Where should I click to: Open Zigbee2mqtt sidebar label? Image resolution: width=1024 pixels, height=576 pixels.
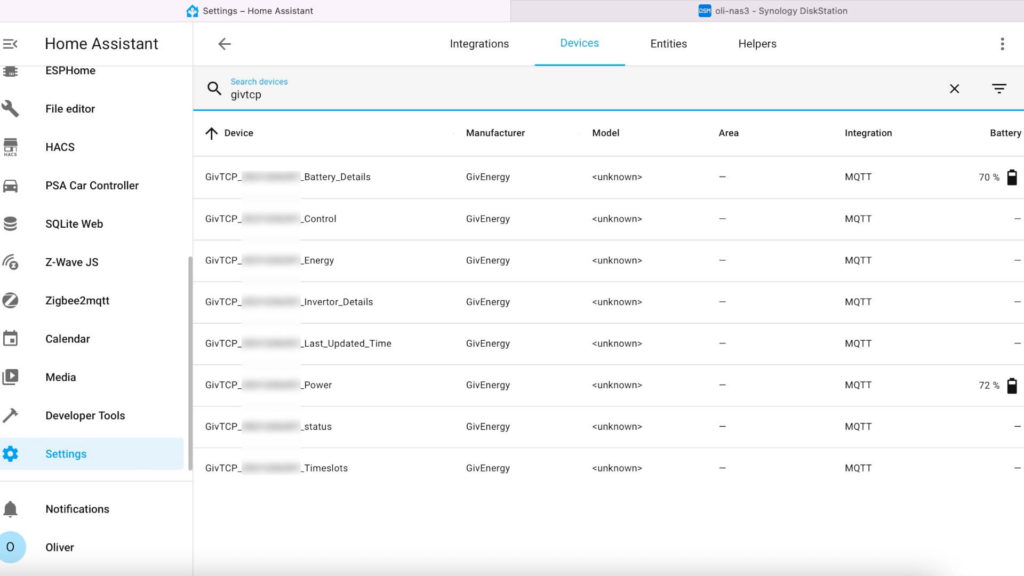point(77,300)
